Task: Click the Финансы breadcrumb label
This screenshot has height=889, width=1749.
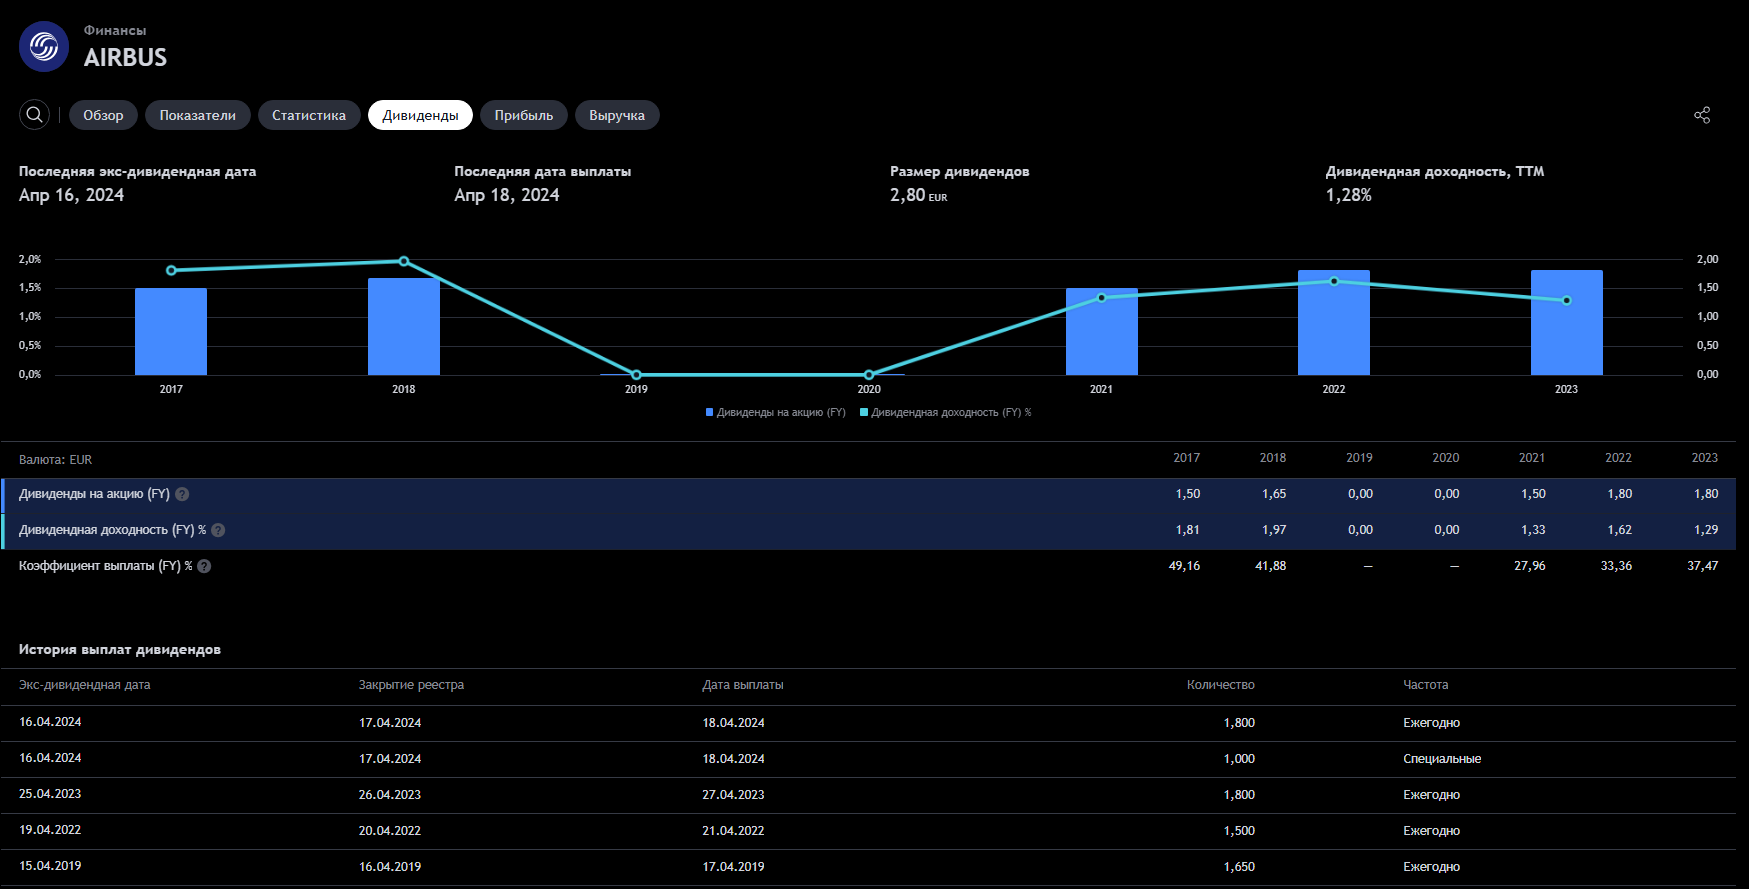Action: tap(115, 31)
